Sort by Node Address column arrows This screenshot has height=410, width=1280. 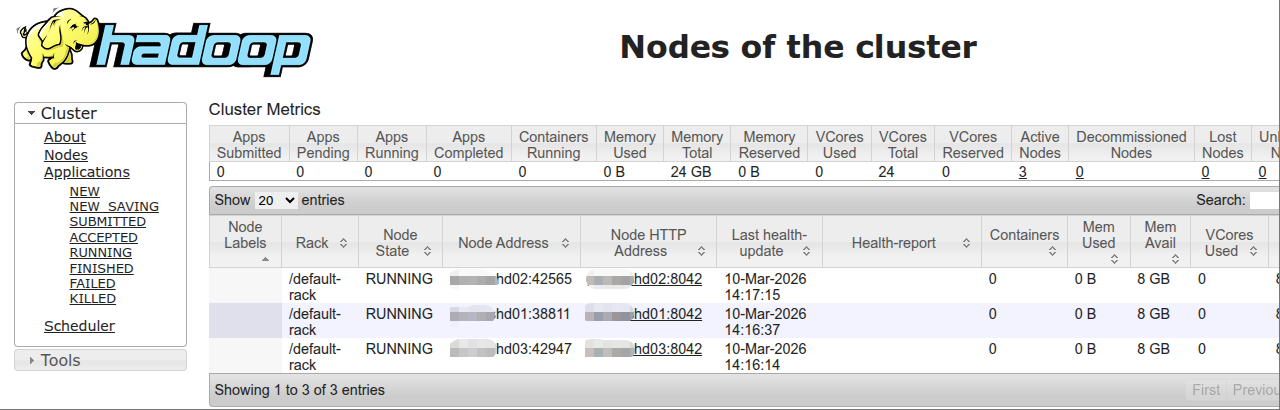tap(565, 243)
